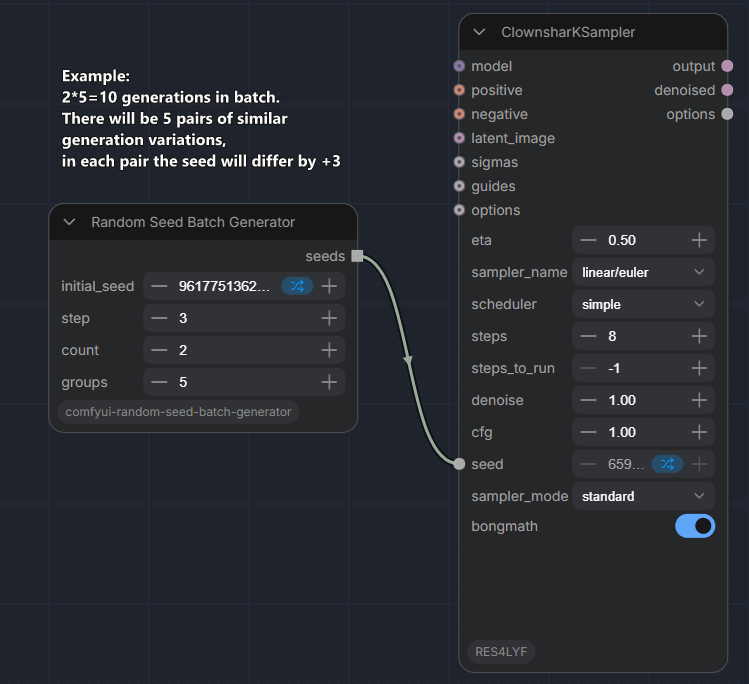Toggle randomize on initial_seed field
Screen dimensions: 749x684
point(297,286)
